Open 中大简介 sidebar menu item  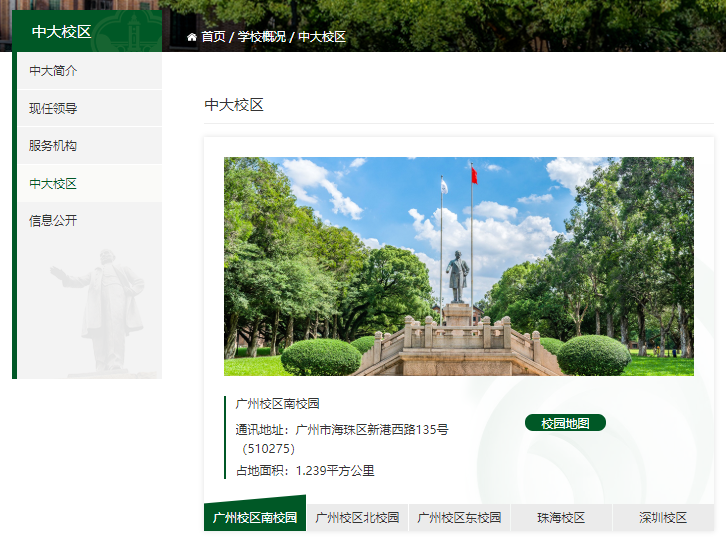[90, 70]
